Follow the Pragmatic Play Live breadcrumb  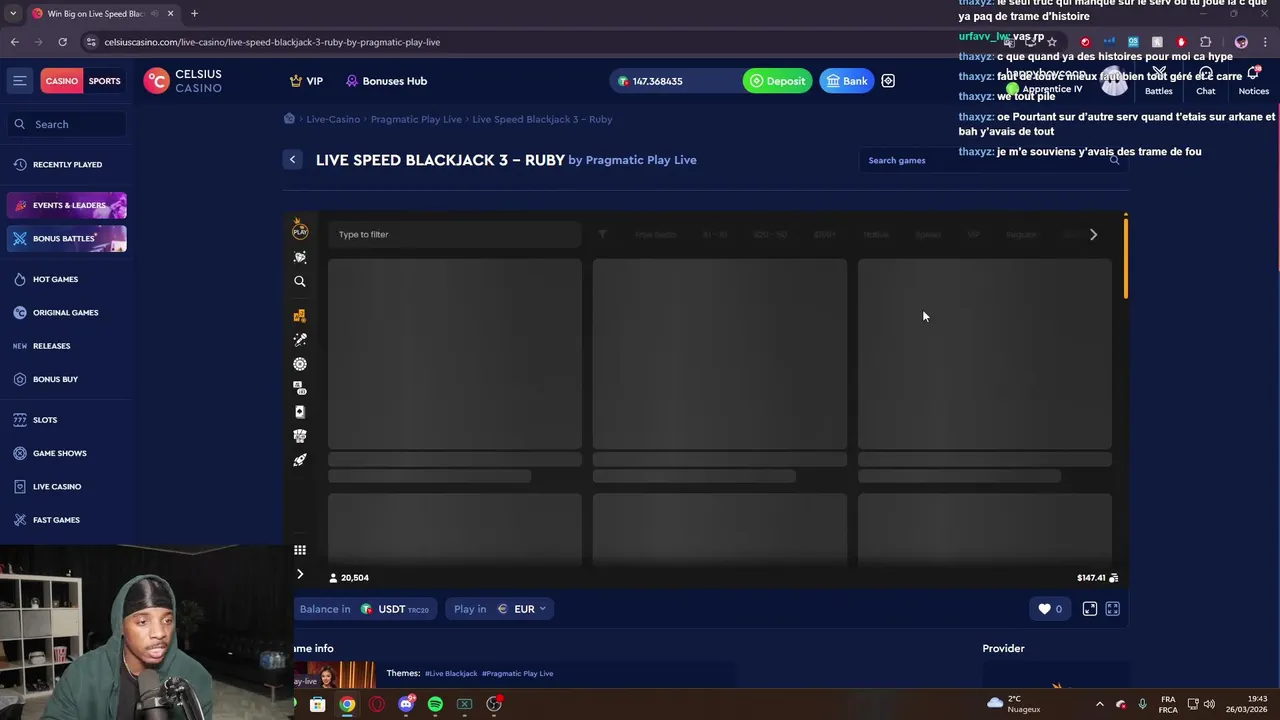[416, 119]
